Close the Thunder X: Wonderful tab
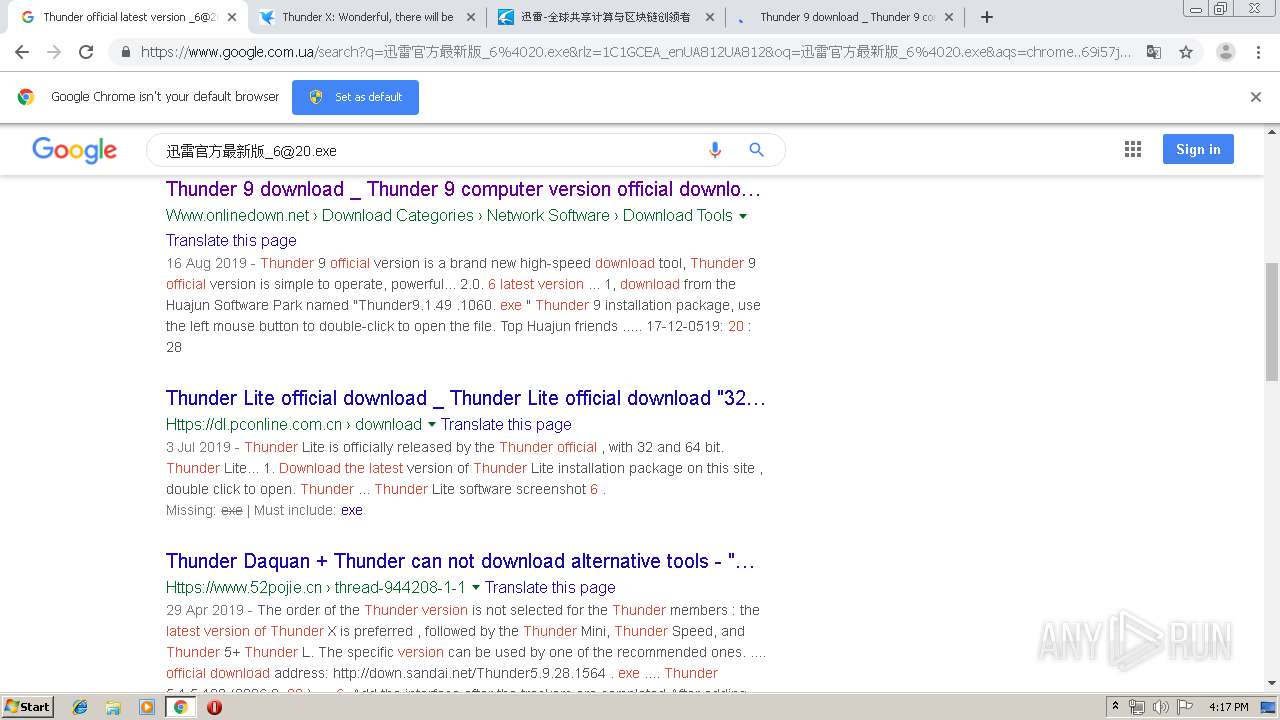This screenshot has width=1280, height=720. [471, 17]
